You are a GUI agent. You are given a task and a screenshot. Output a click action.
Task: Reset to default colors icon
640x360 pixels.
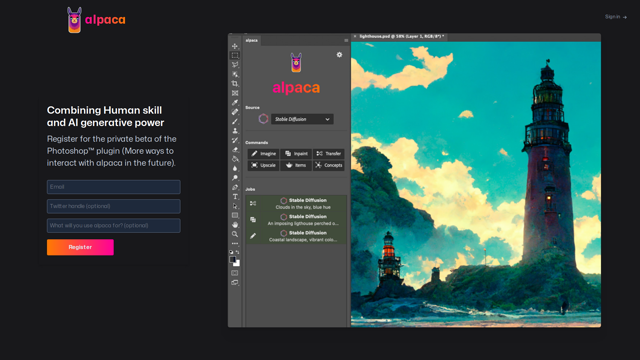(231, 252)
